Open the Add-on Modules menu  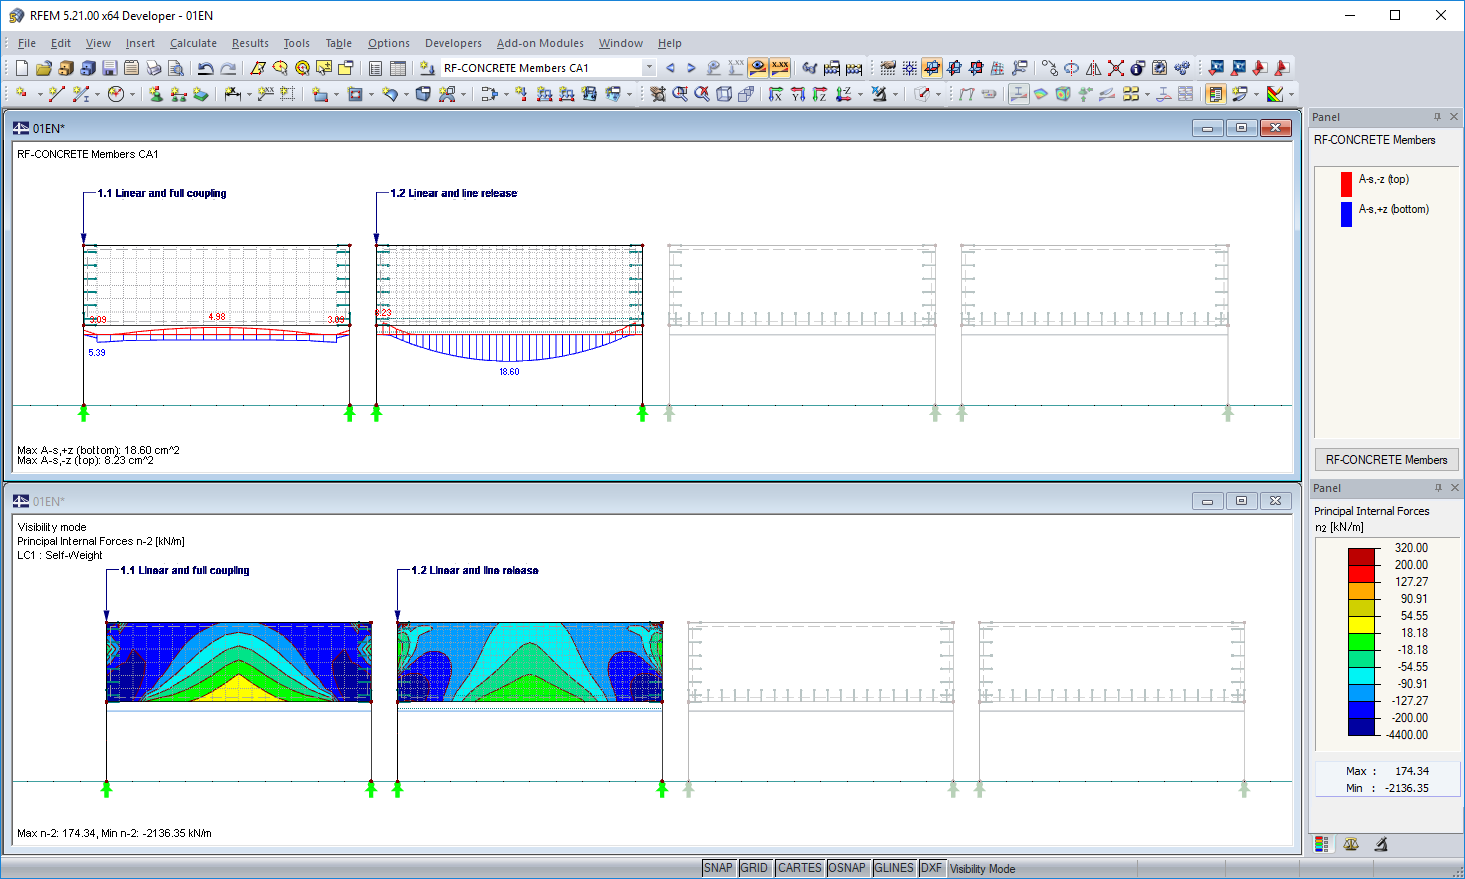point(540,43)
